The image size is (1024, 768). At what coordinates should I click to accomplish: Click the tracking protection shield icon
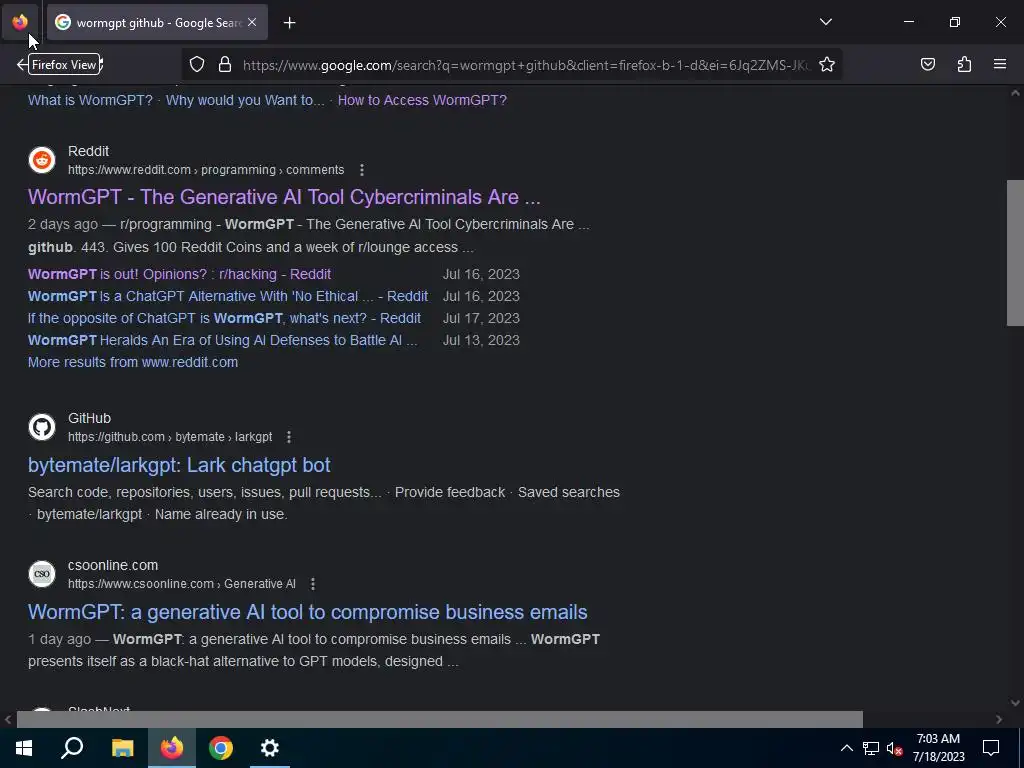(x=197, y=65)
